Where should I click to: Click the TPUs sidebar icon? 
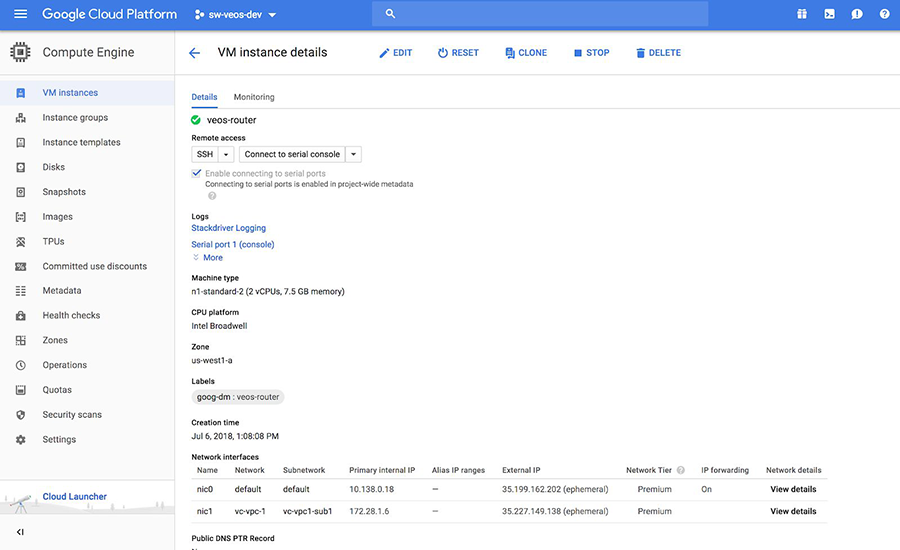[x=21, y=242]
